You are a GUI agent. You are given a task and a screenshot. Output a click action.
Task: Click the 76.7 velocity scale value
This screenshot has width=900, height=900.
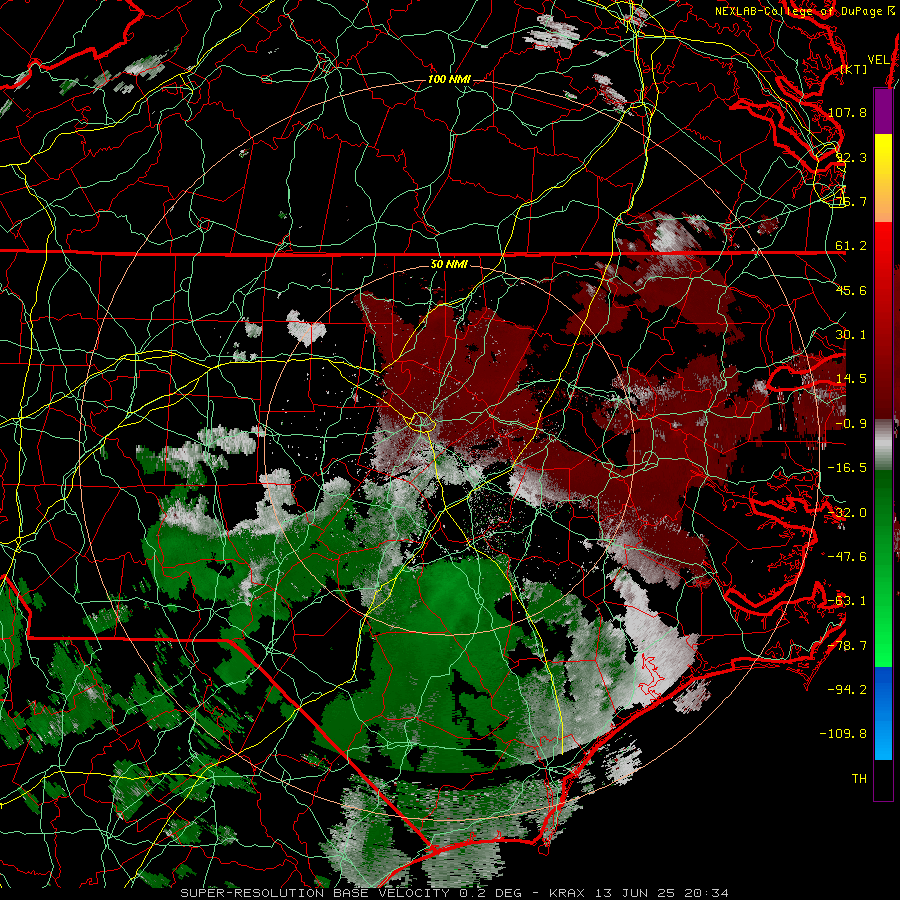[x=851, y=201]
